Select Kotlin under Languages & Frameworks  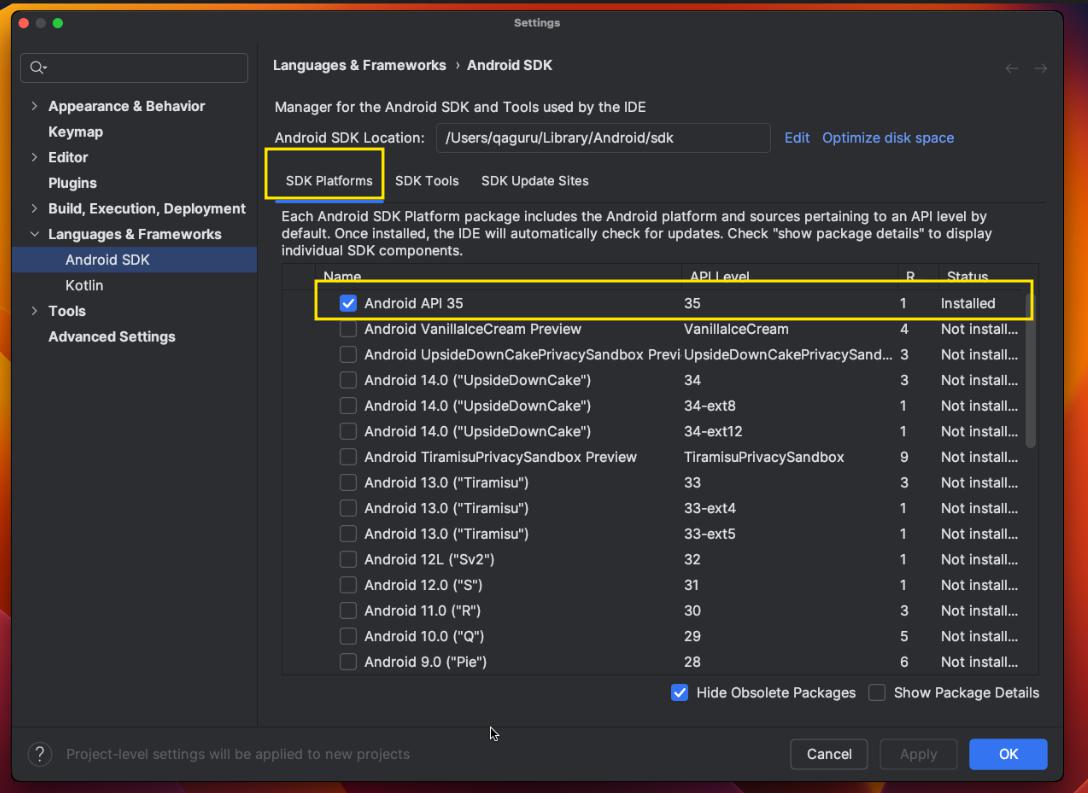pyautogui.click(x=84, y=285)
